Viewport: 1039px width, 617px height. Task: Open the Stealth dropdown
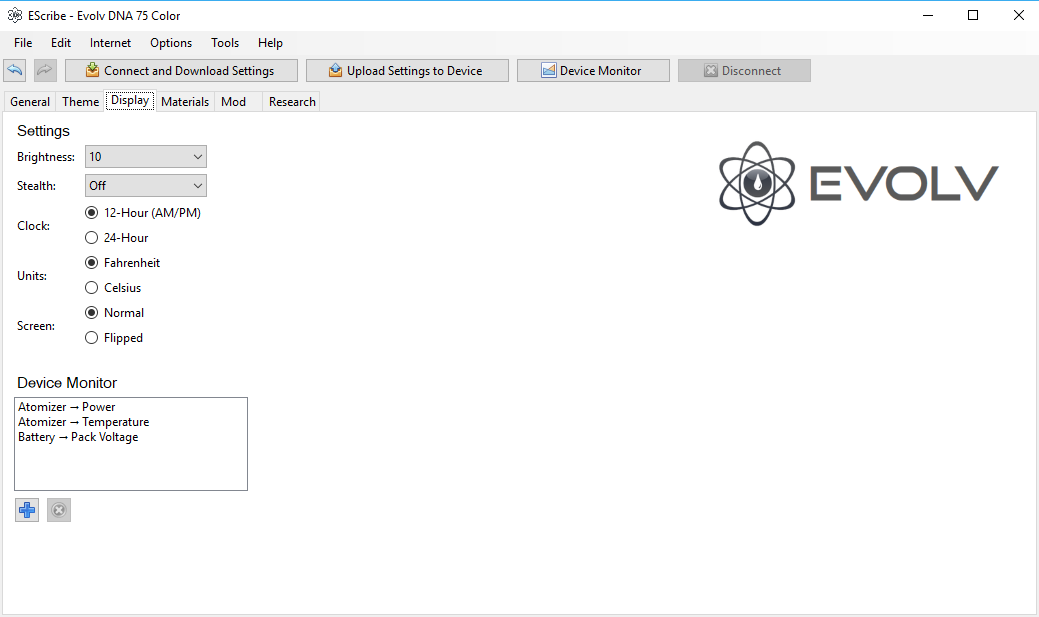[146, 186]
